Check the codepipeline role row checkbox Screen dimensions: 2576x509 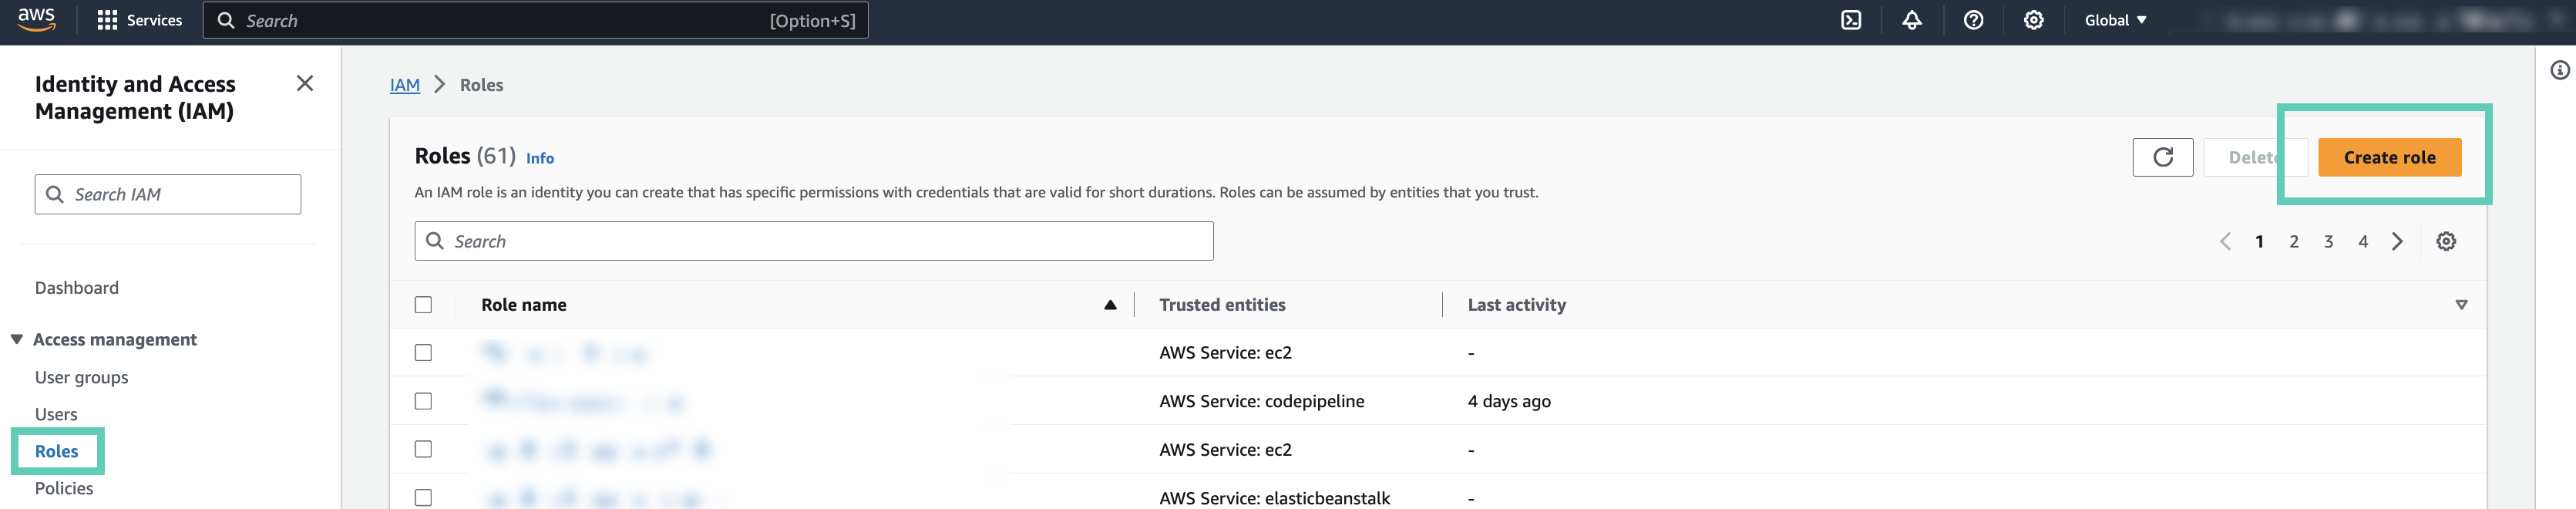[423, 401]
